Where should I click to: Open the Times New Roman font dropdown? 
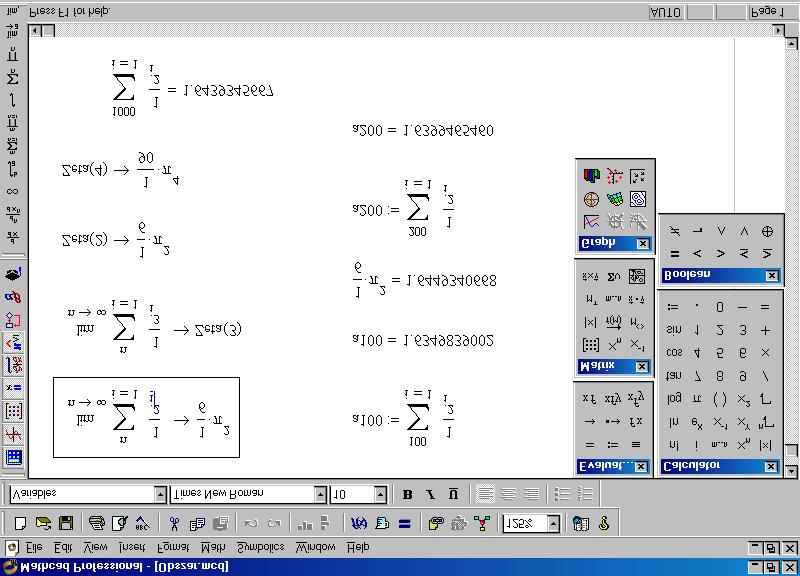coord(320,494)
